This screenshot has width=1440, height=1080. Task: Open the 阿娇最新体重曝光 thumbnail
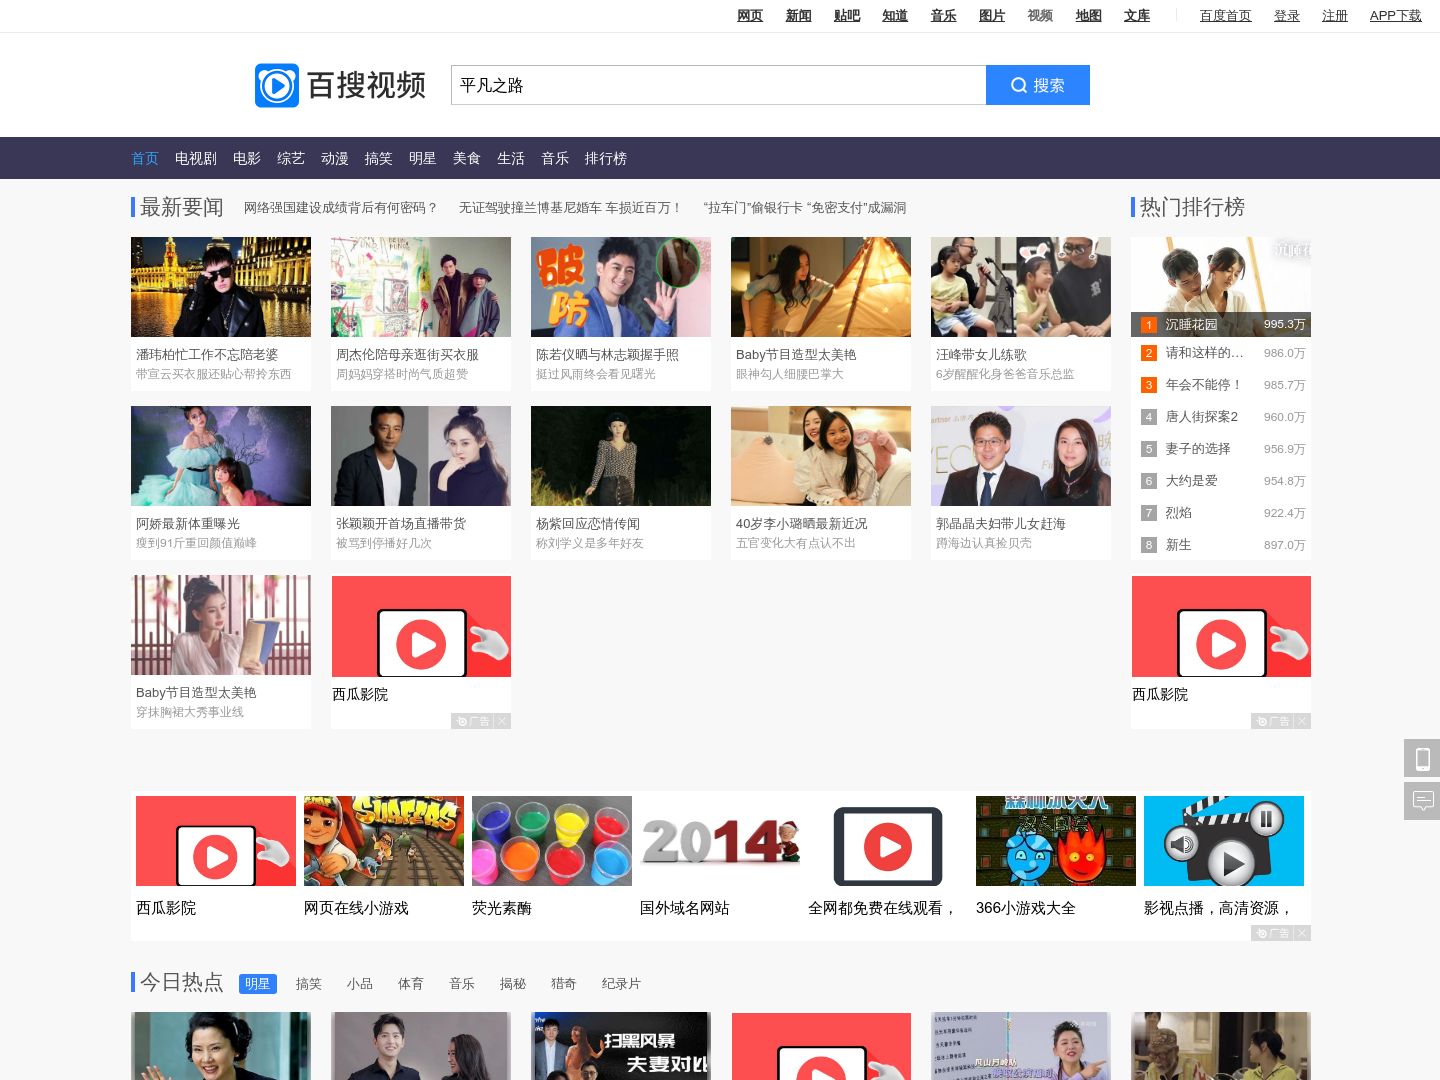pos(221,456)
